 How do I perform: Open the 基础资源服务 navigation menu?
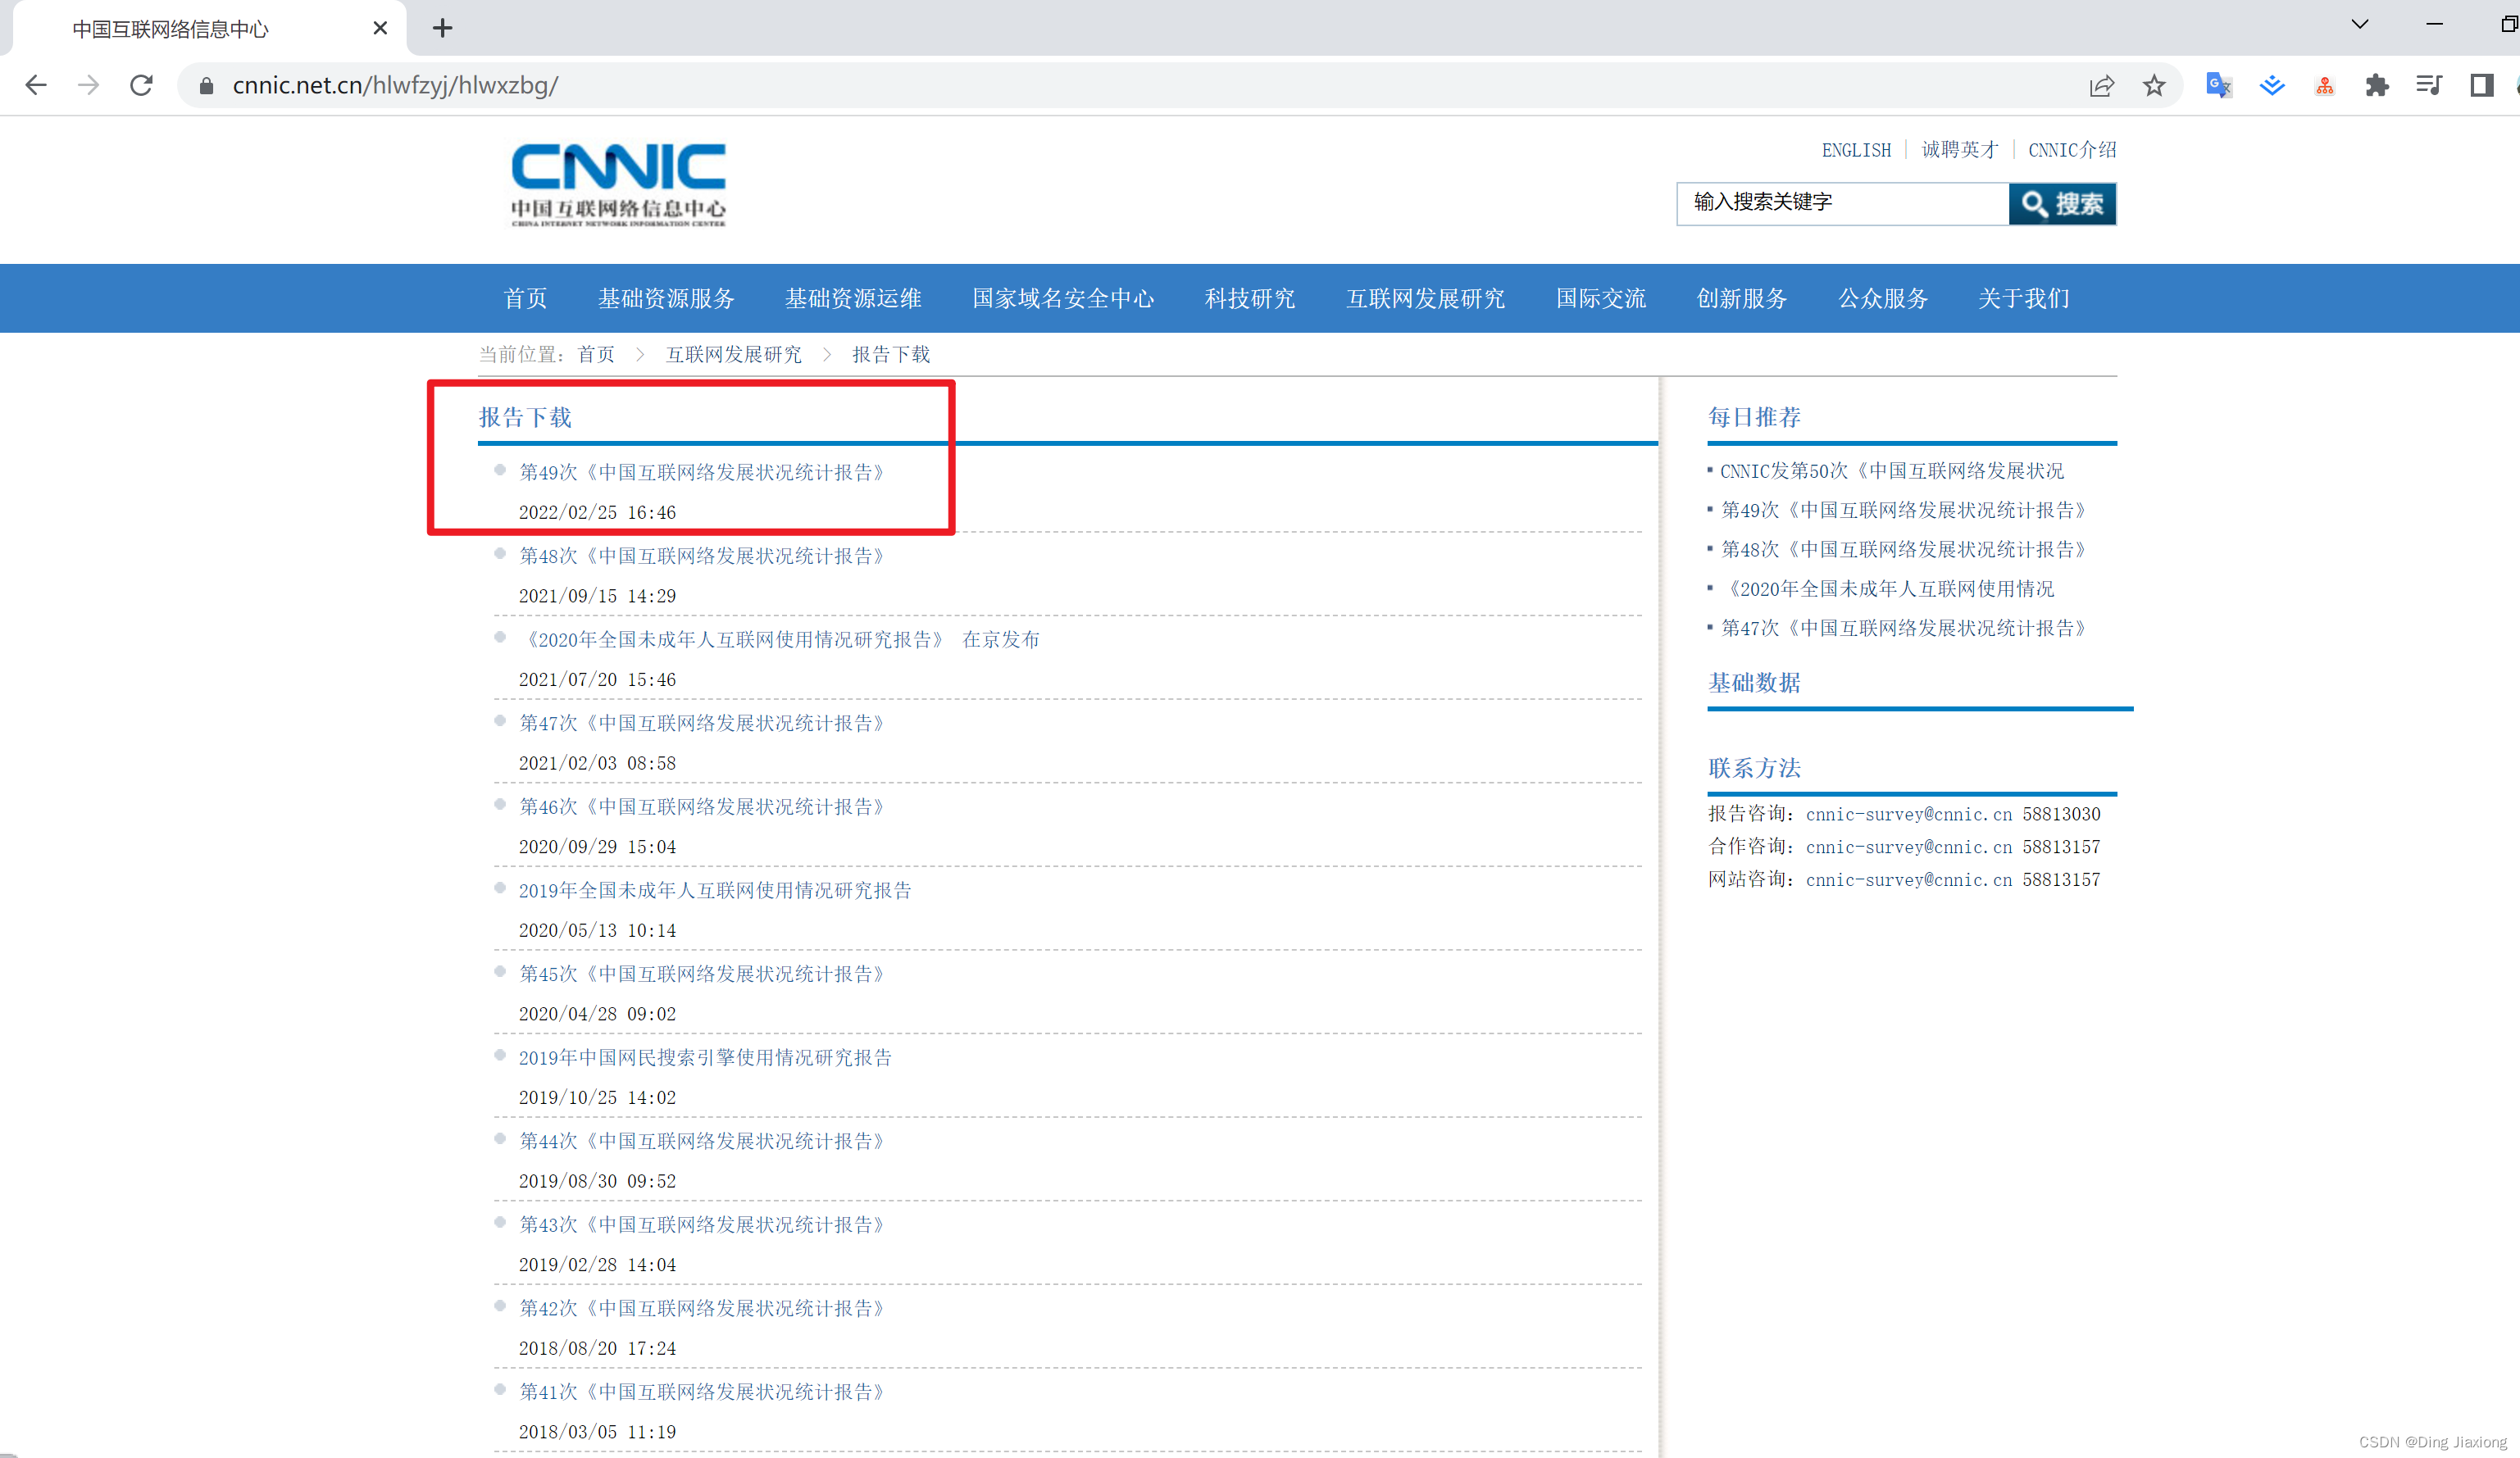pos(666,298)
